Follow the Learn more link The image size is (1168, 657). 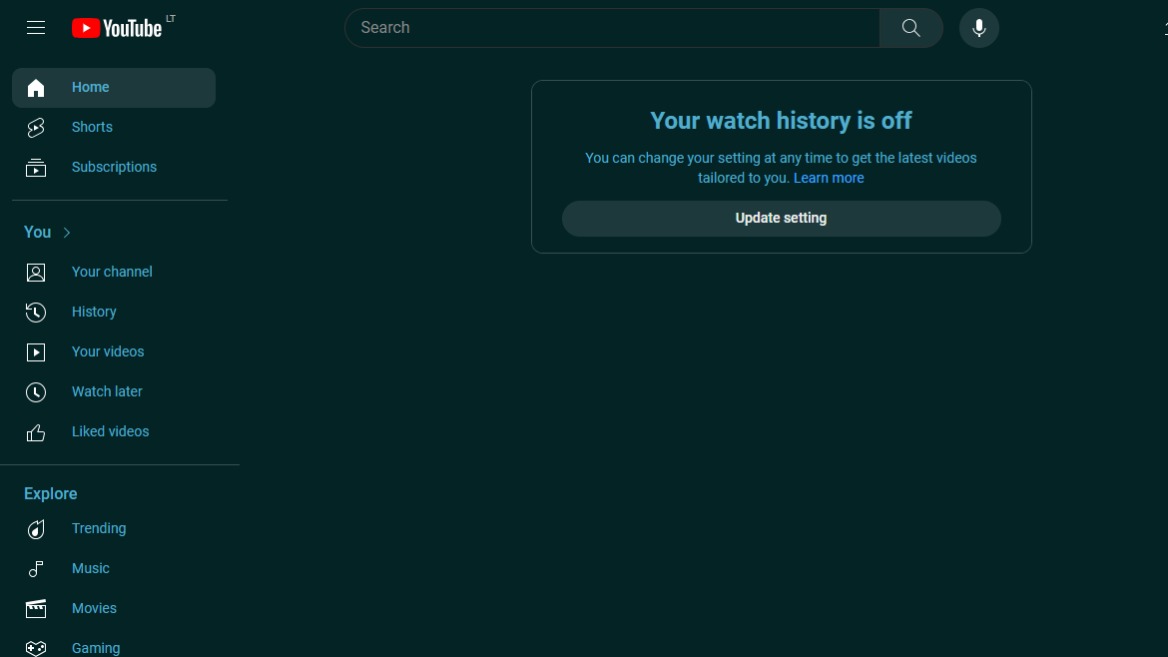(828, 178)
